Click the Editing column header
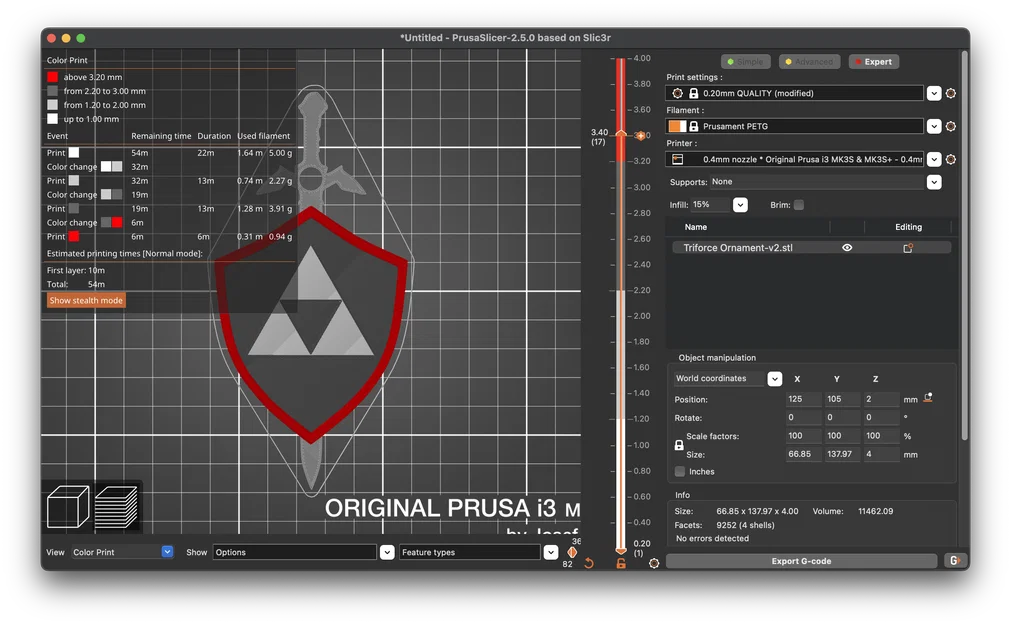 coord(908,227)
